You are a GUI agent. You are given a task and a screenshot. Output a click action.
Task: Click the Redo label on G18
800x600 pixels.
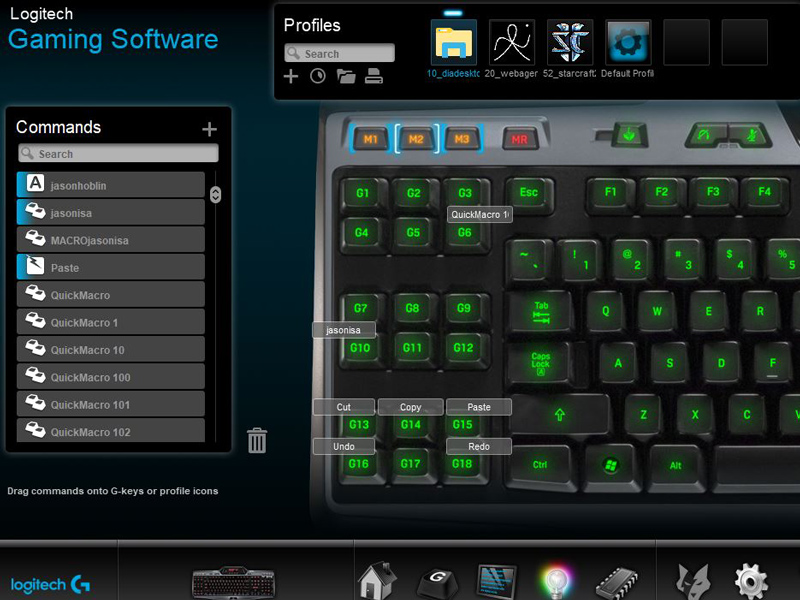tap(479, 446)
